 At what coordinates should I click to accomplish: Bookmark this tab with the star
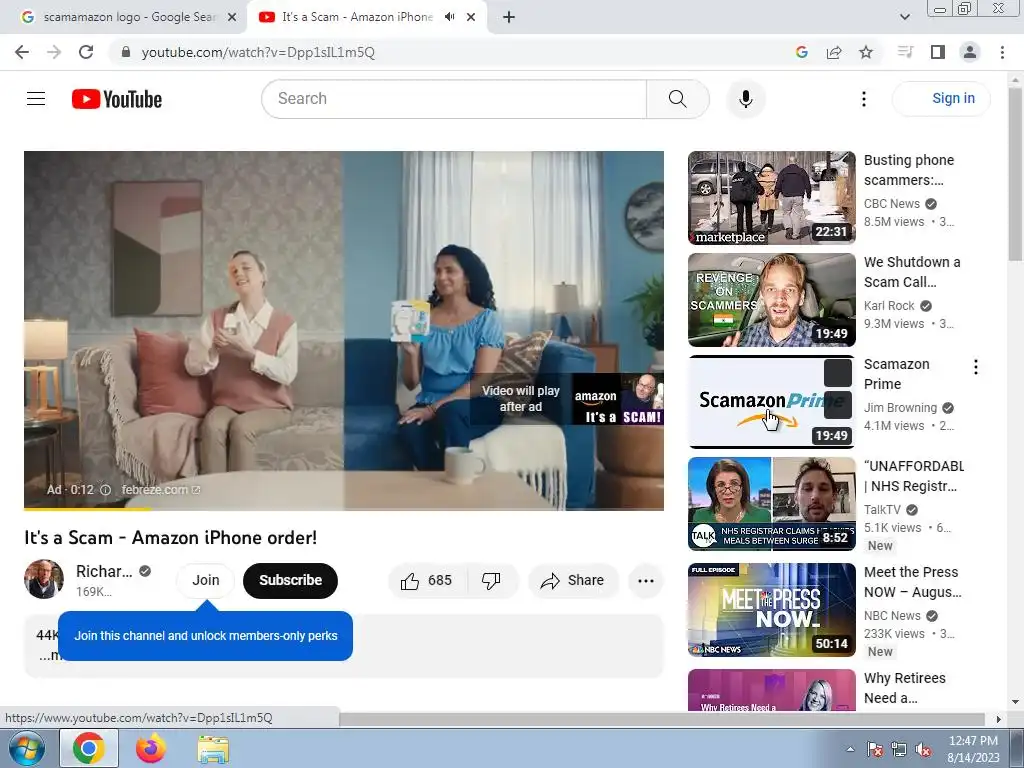click(x=866, y=52)
